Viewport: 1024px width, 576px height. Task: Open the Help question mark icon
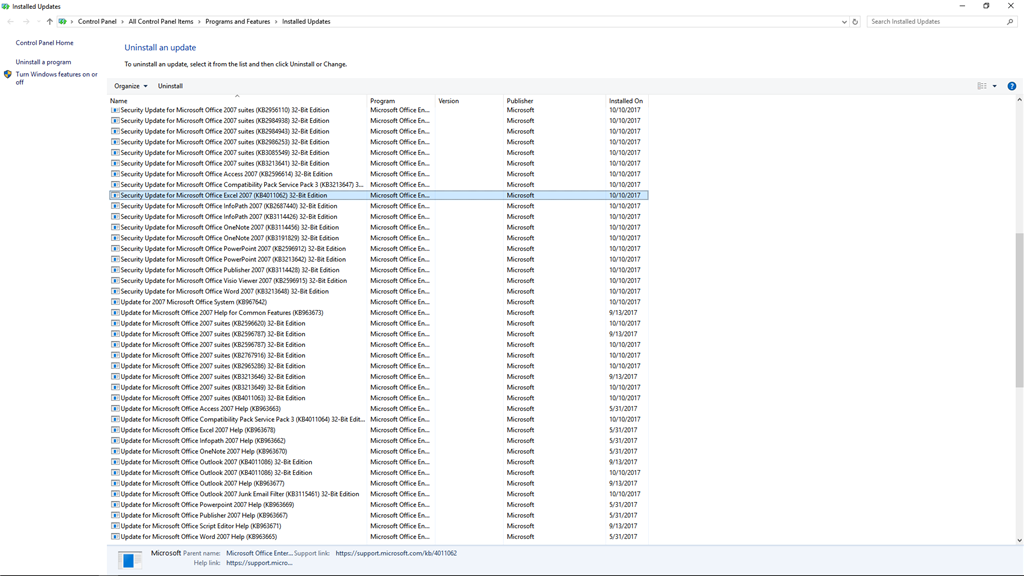[1012, 86]
